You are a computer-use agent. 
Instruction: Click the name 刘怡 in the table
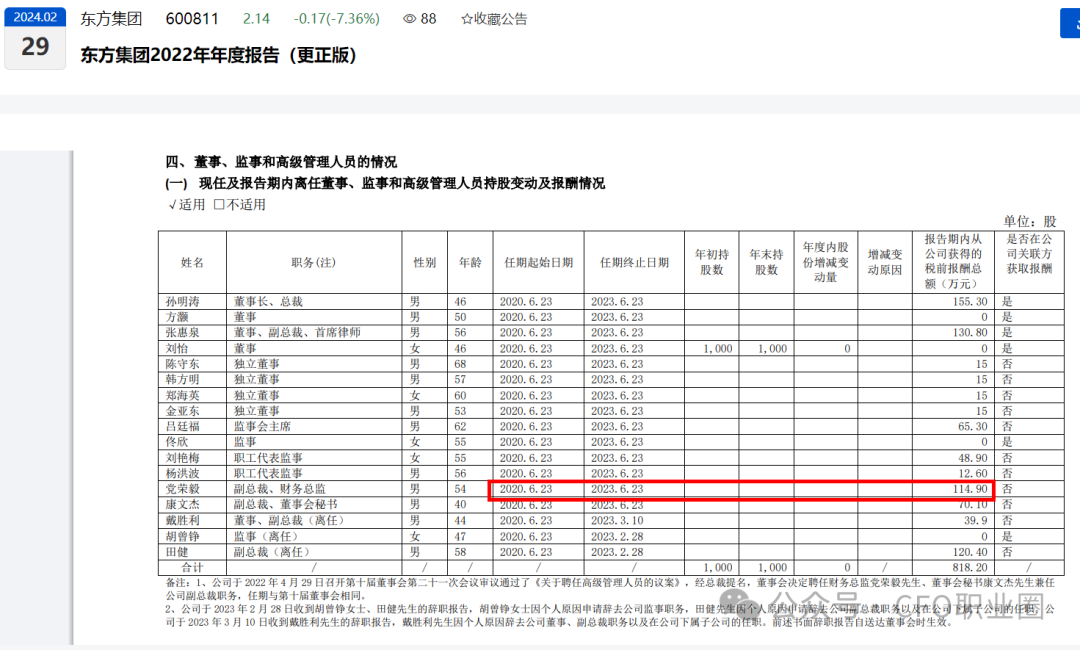point(176,348)
